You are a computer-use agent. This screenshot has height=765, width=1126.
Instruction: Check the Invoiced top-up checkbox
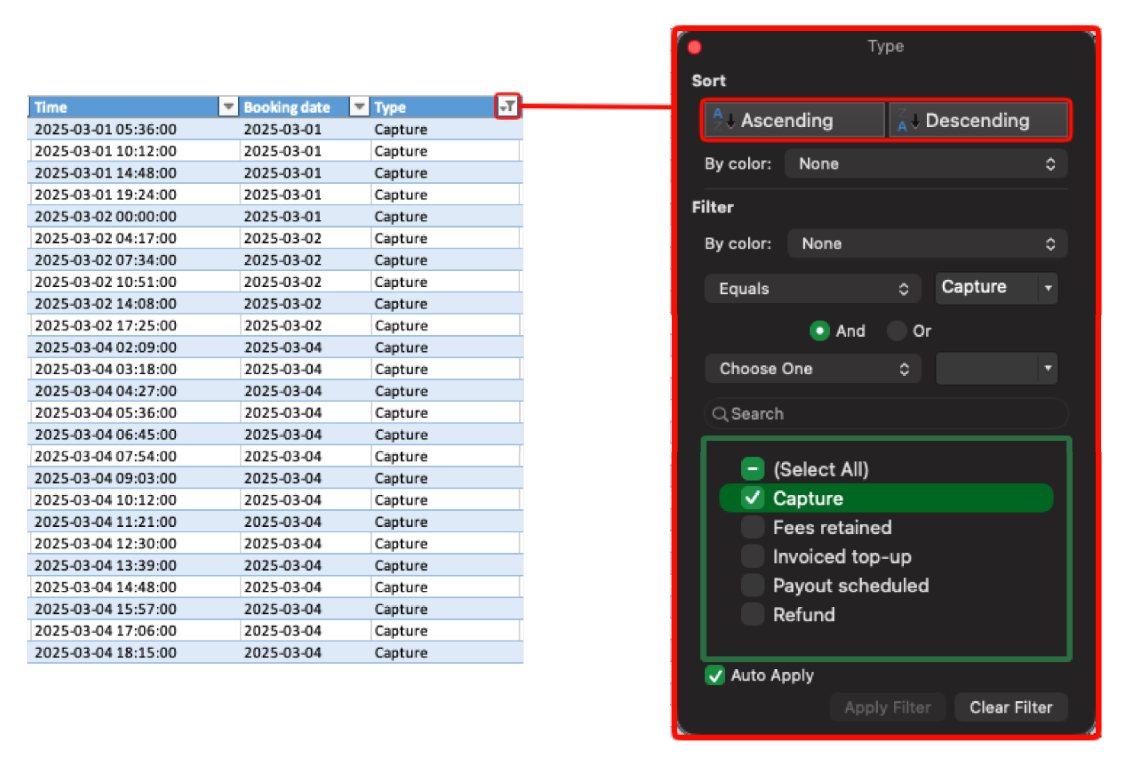coord(752,557)
